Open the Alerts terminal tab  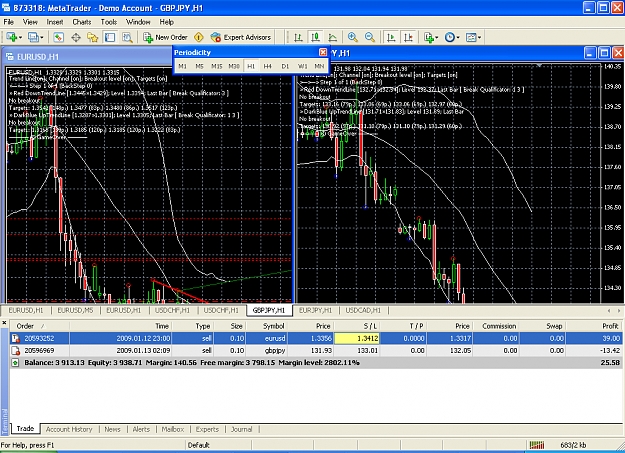point(141,429)
